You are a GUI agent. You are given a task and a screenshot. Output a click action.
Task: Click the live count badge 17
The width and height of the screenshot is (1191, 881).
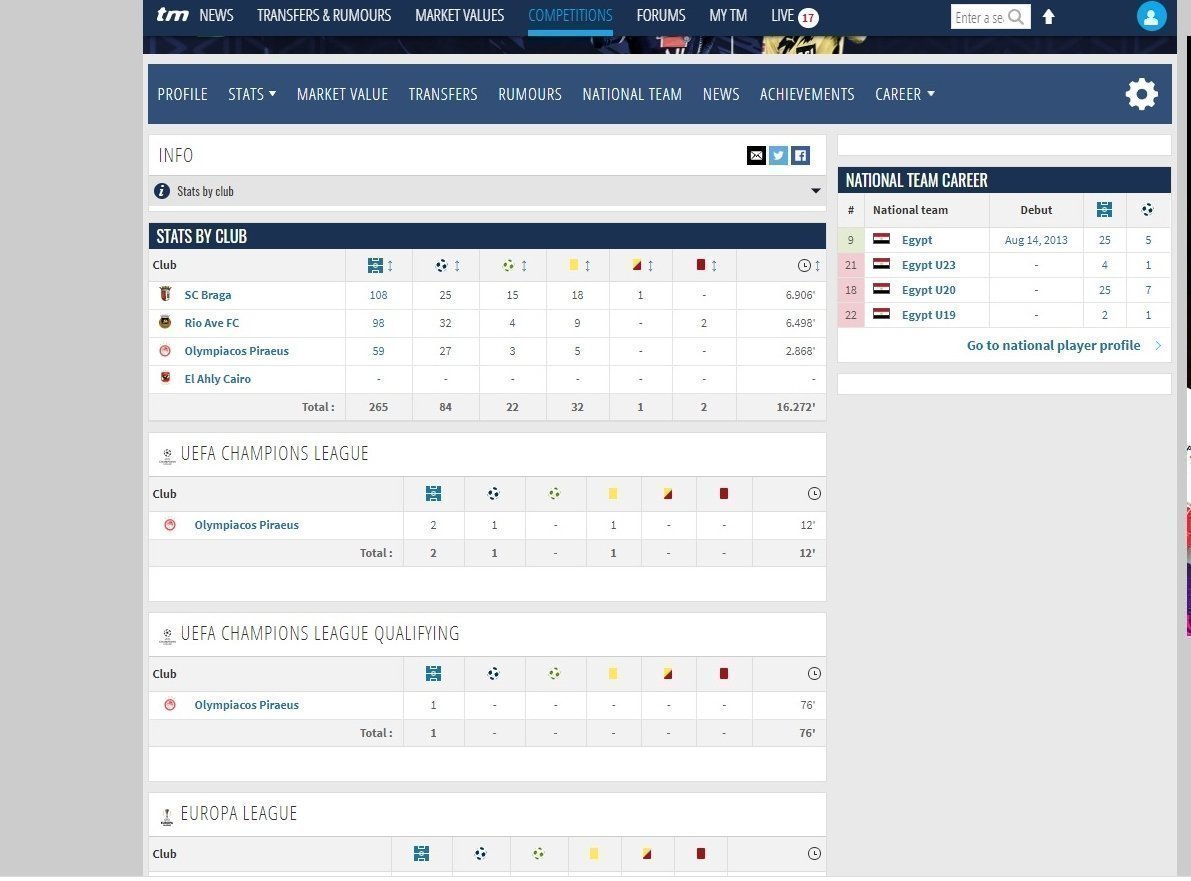808,17
